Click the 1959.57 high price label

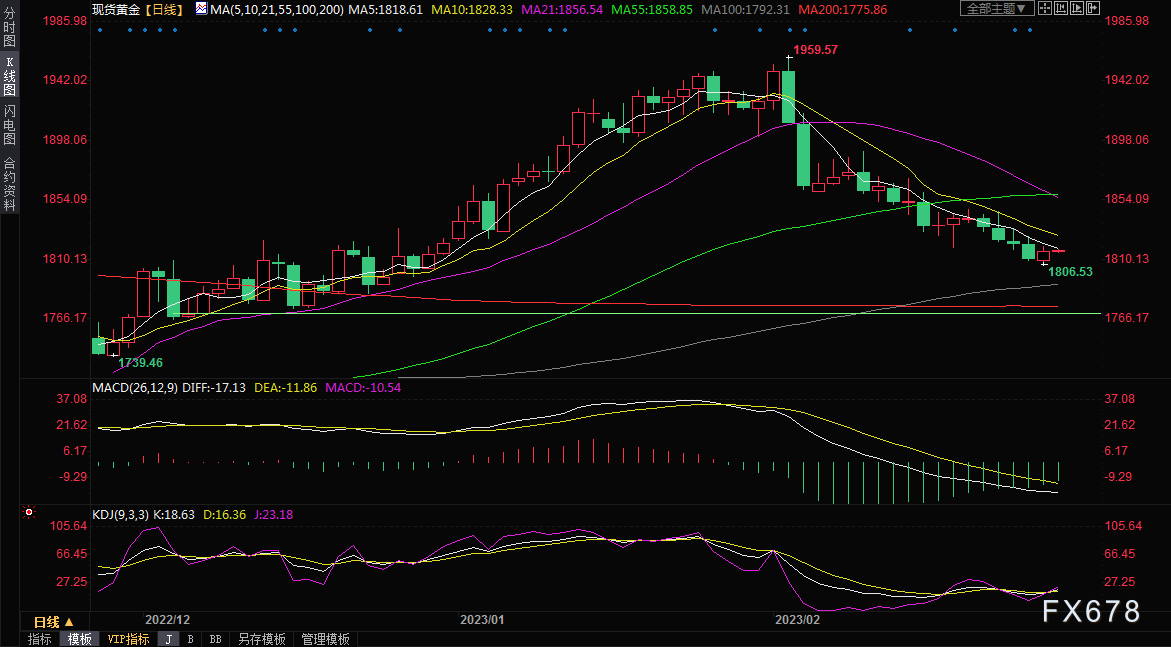pos(815,49)
